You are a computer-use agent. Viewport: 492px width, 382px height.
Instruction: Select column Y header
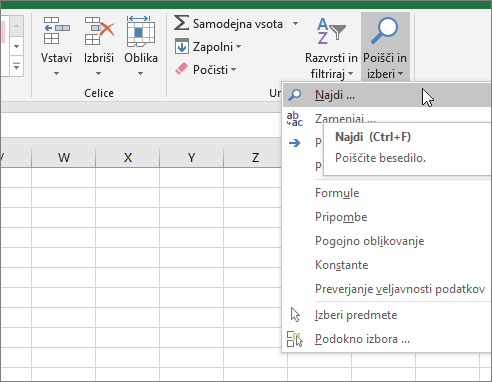tap(192, 157)
